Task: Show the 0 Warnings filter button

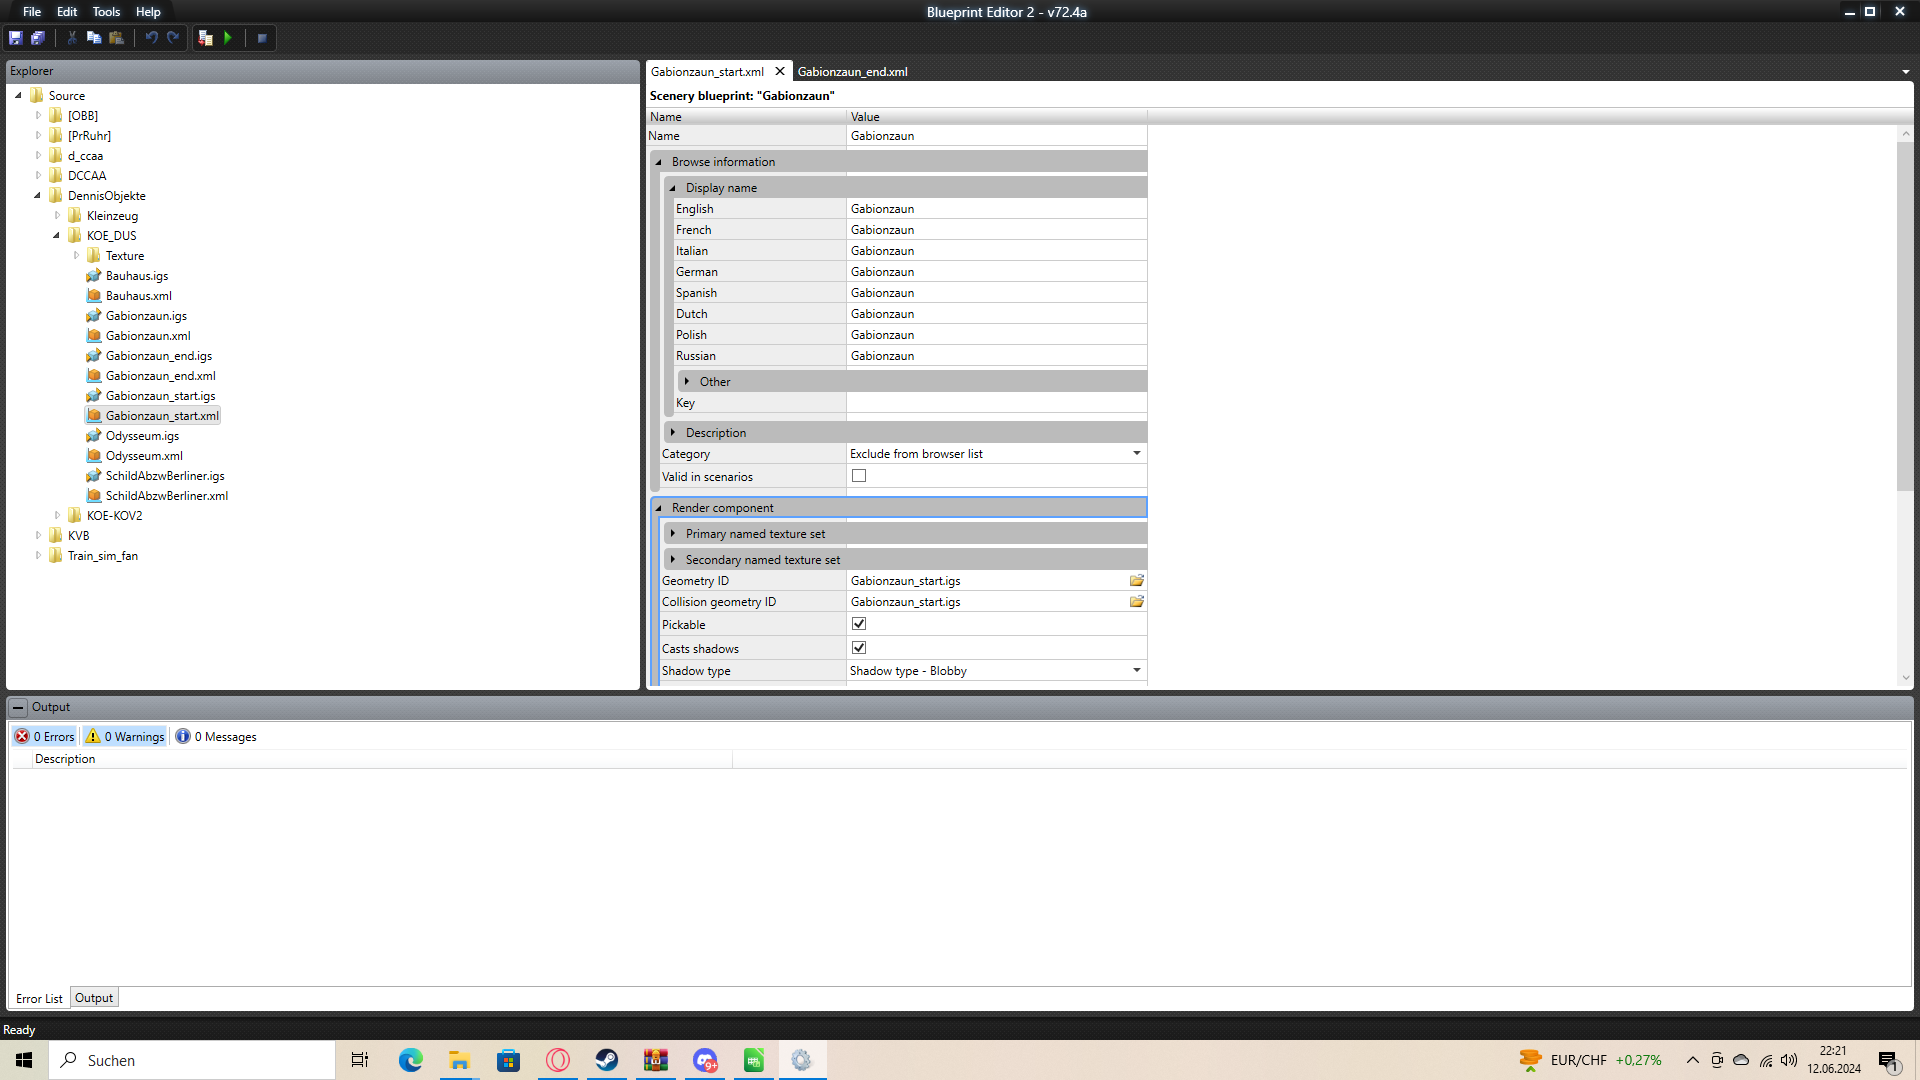Action: click(126, 737)
